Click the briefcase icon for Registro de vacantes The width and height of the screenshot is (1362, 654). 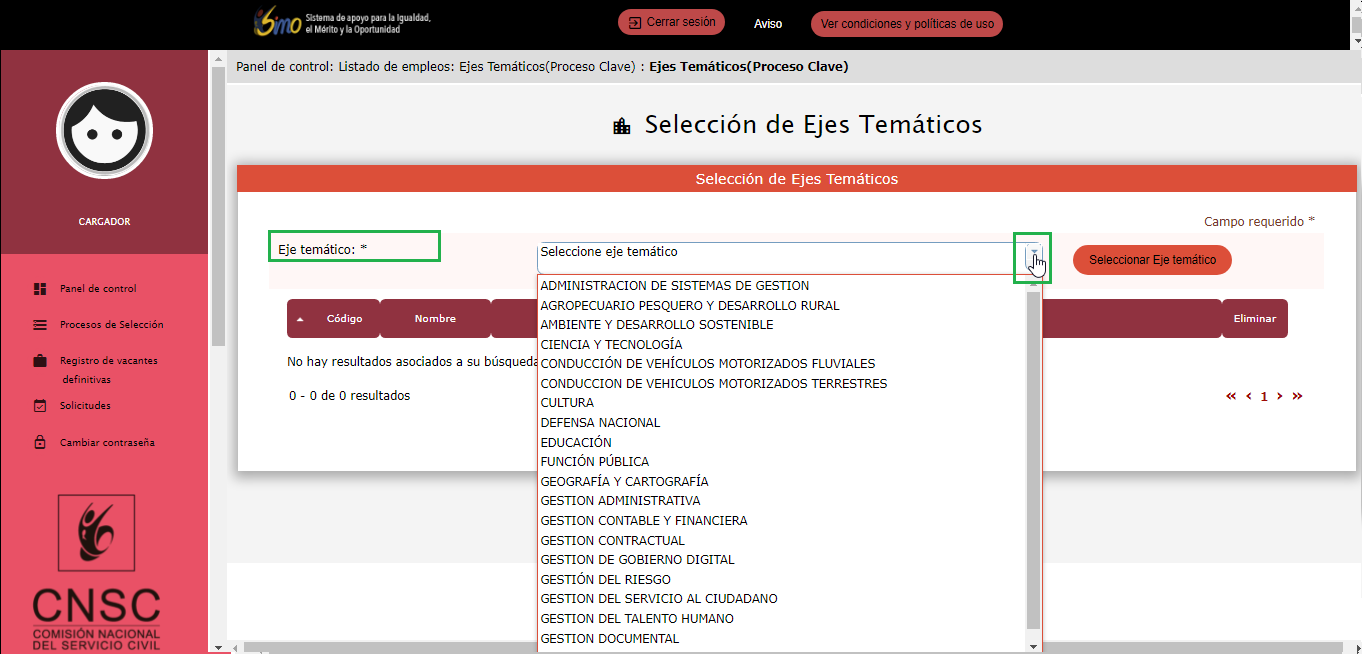tap(40, 361)
